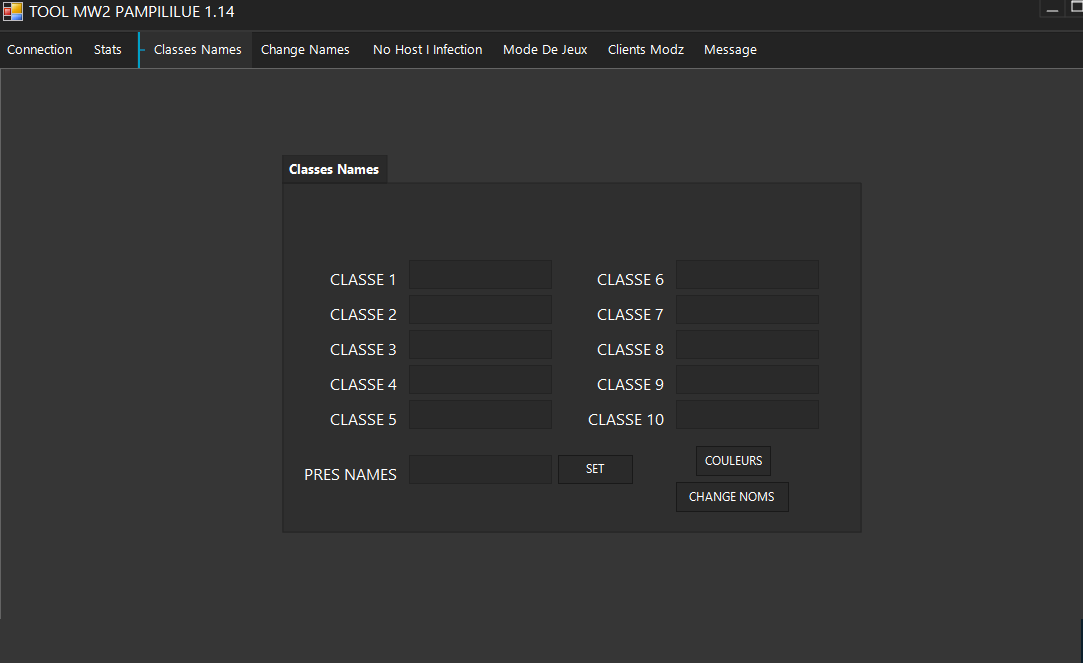Screen dimensions: 1083x663
Task: Click the CLASSE 4 label
Action: tap(363, 385)
